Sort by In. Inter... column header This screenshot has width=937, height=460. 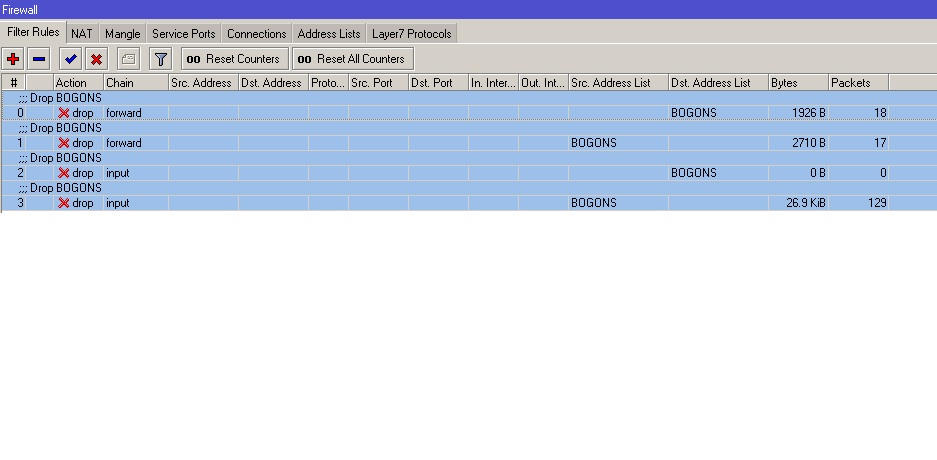493,82
